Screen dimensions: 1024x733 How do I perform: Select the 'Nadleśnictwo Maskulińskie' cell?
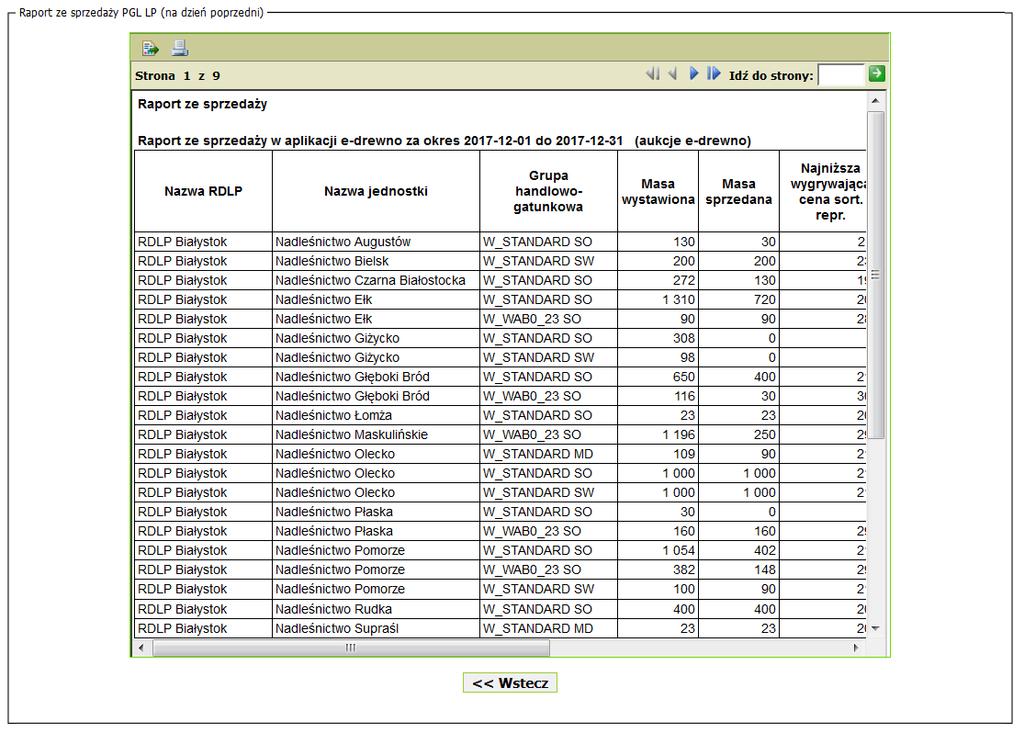tap(376, 435)
